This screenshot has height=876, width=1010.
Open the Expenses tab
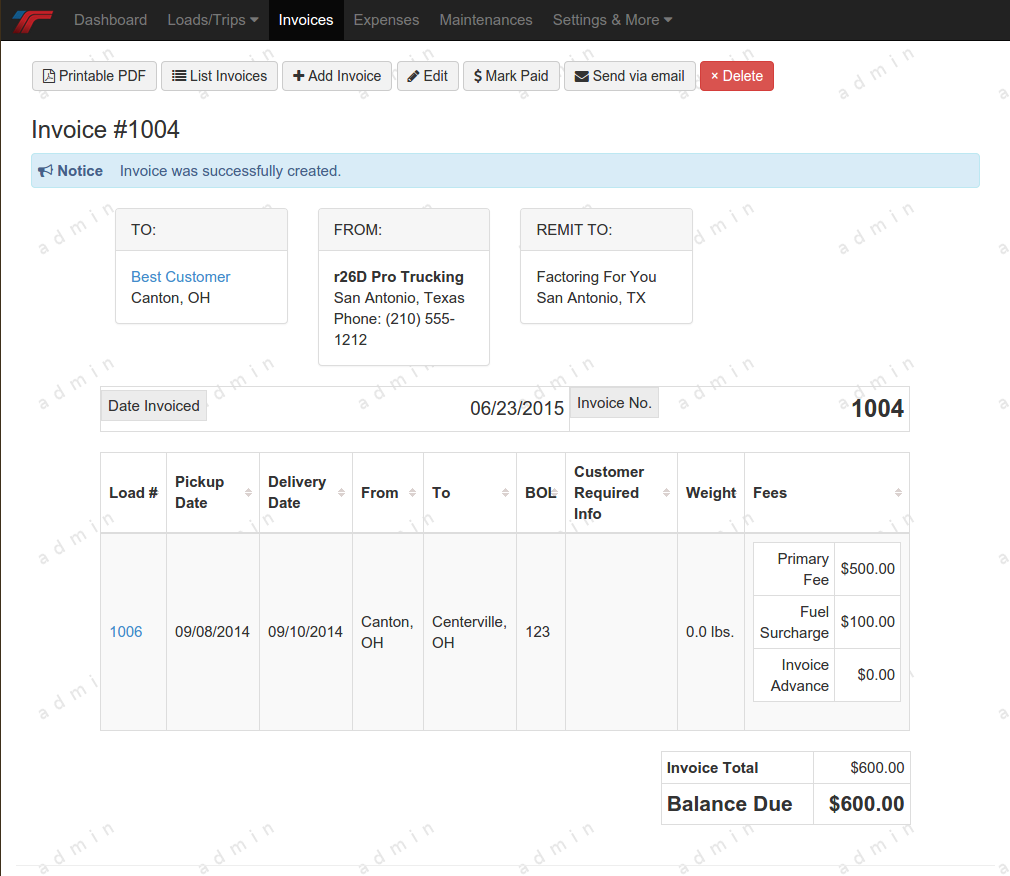386,20
